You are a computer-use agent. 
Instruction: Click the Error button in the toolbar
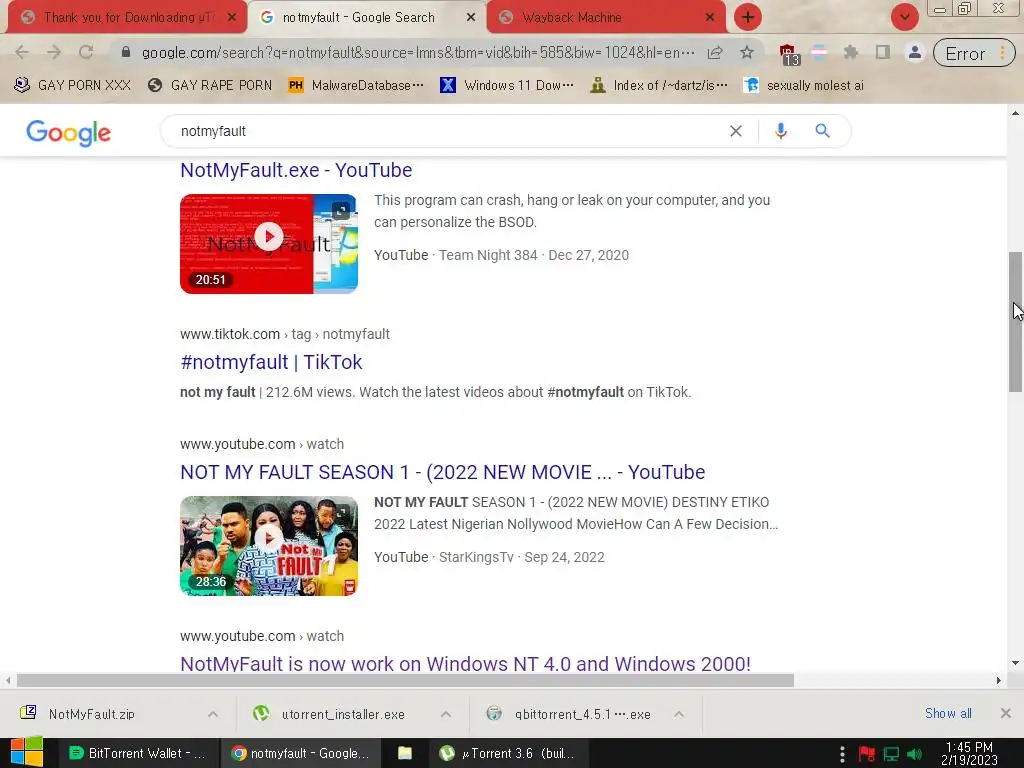click(974, 53)
